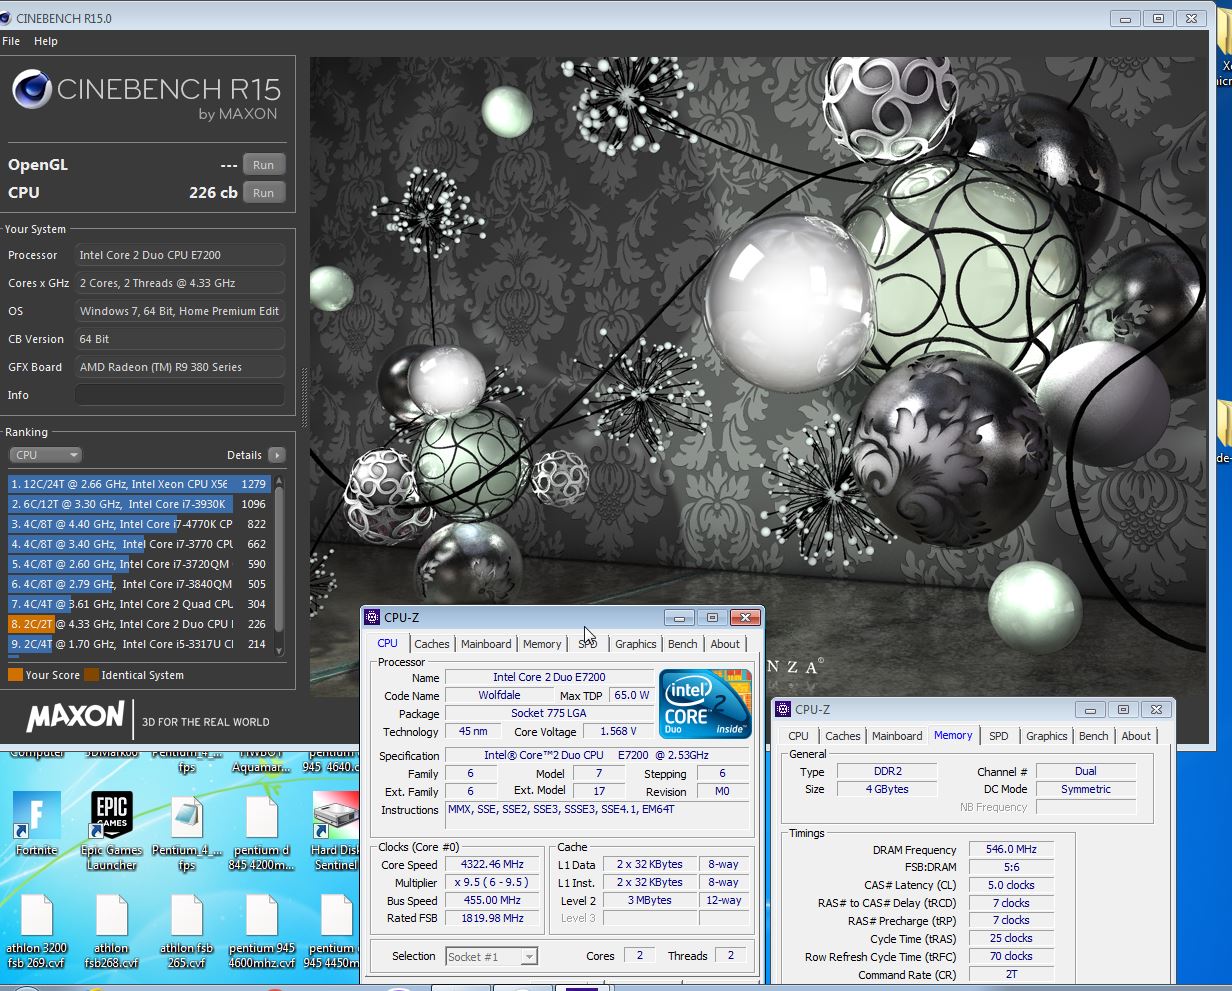Open the ranking CPU type dropdown
Viewport: 1232px width, 991px height.
click(x=45, y=455)
